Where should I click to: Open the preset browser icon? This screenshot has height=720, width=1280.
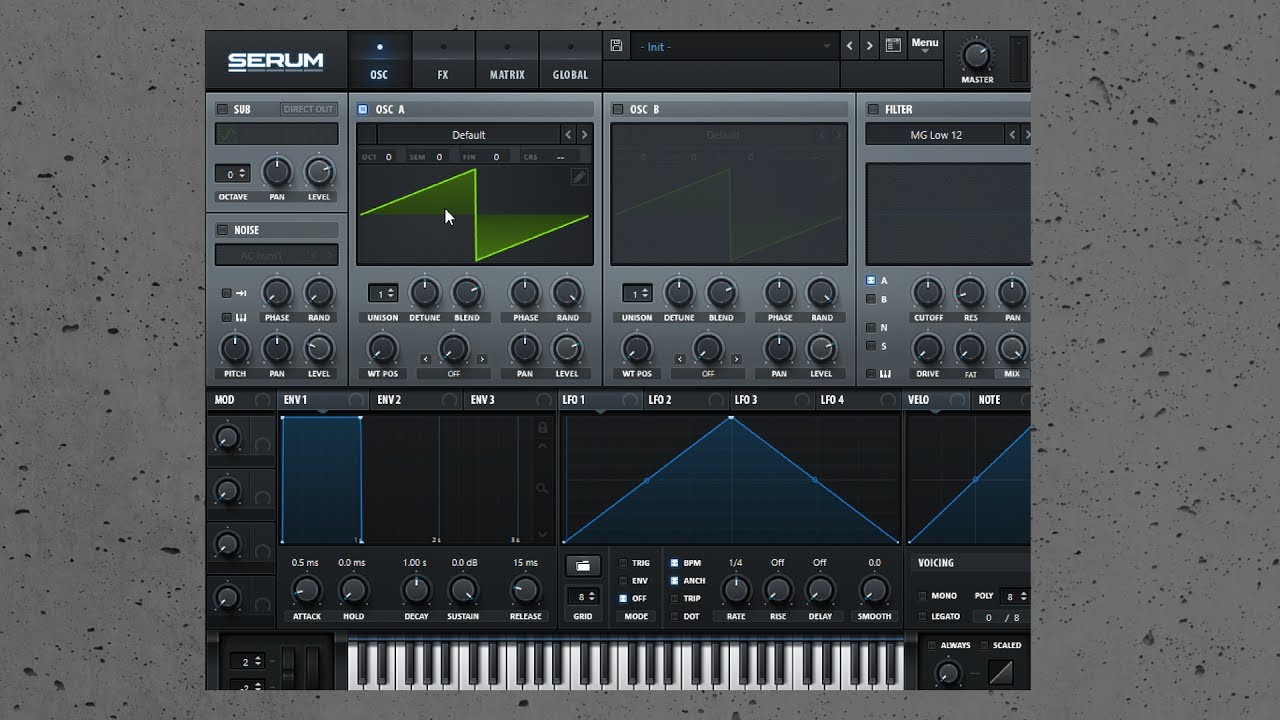click(893, 46)
